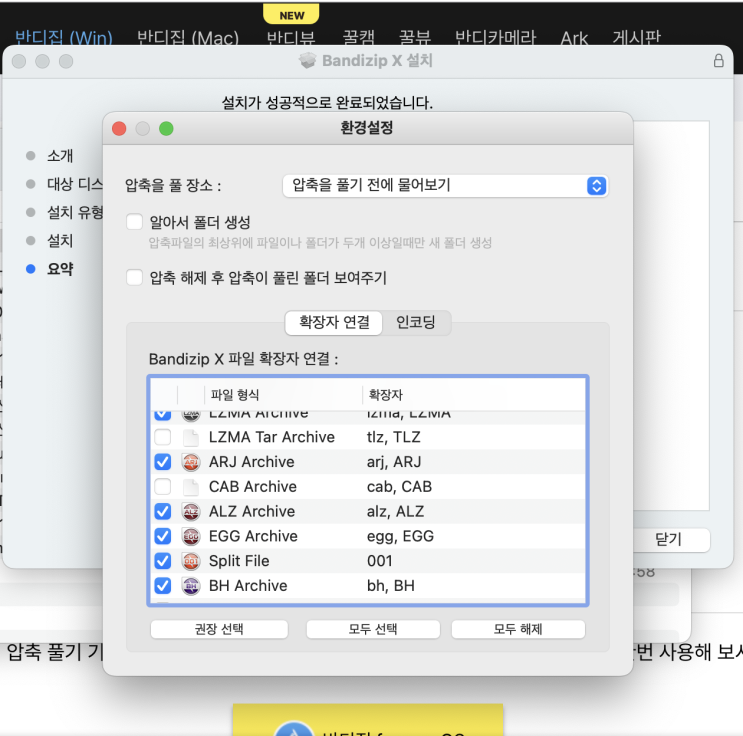Click the 파일 형식 column header
The height and width of the screenshot is (736, 743).
pos(283,395)
